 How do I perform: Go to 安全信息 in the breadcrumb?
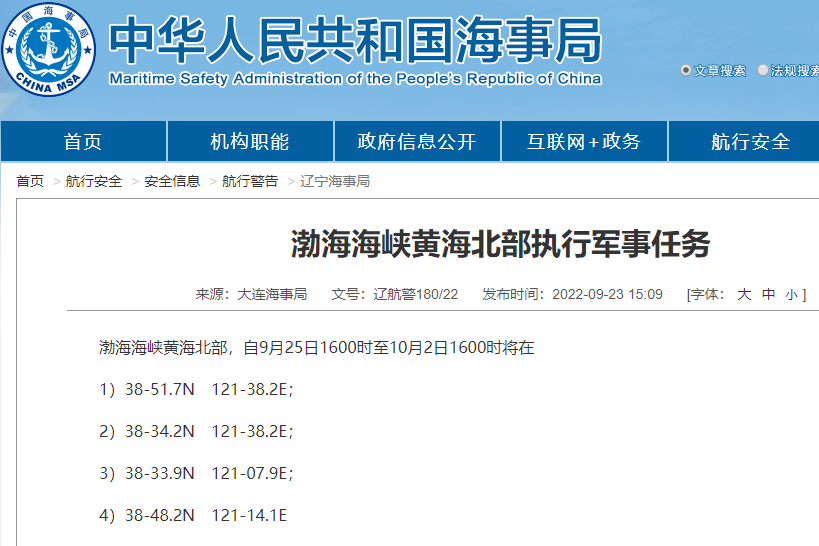(x=172, y=181)
